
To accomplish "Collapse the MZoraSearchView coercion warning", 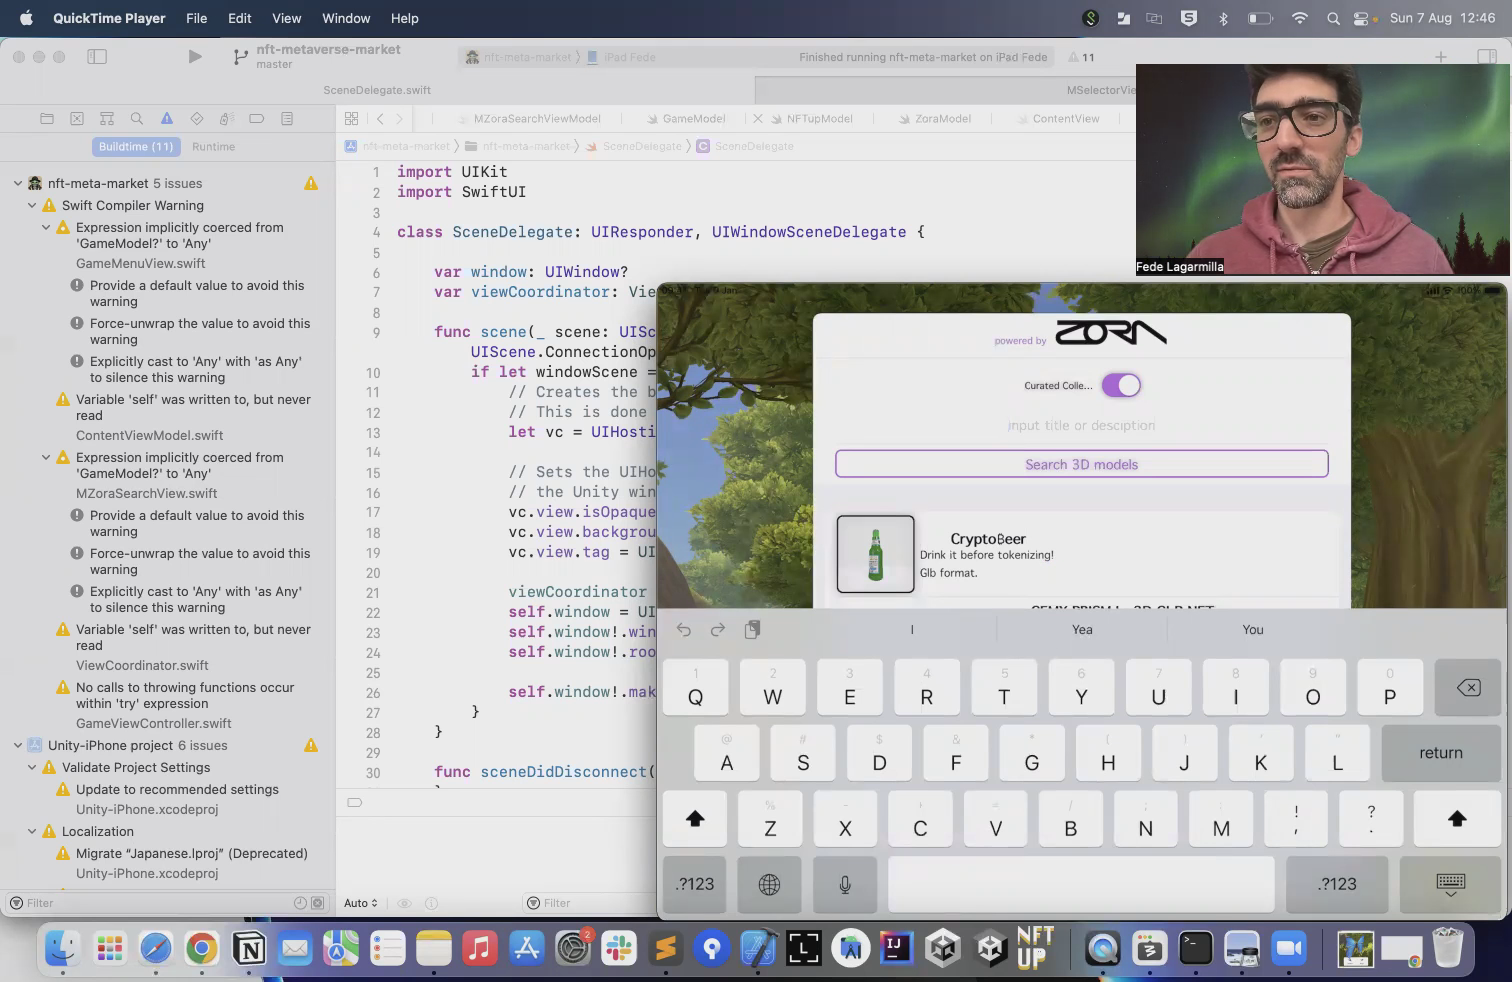I will pyautogui.click(x=46, y=457).
